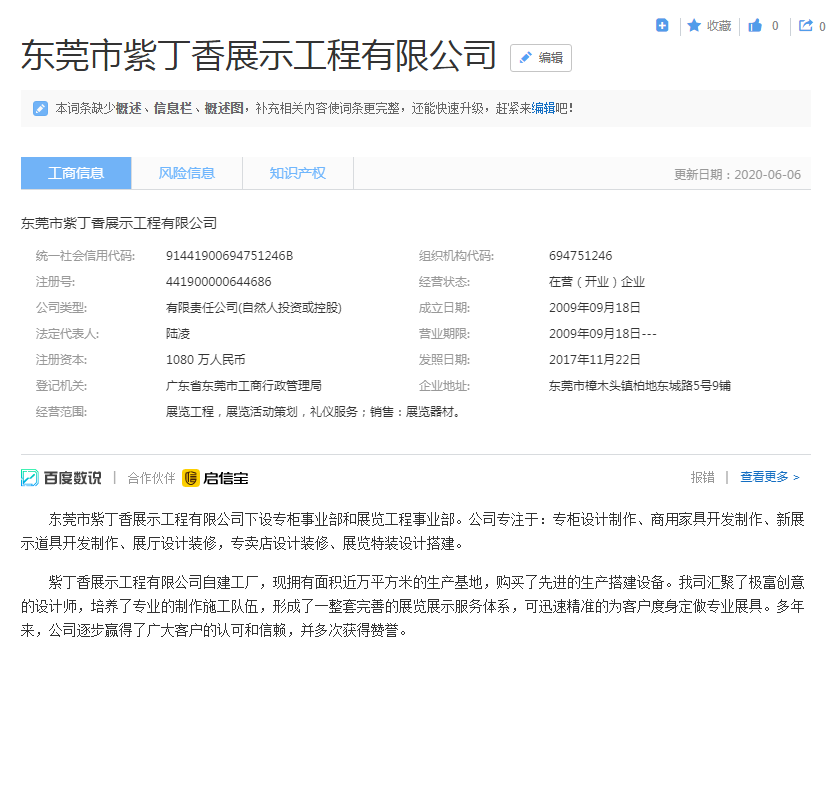Screen dimensions: 832x799
Task: Select the 工商信息 tab
Action: 76,173
